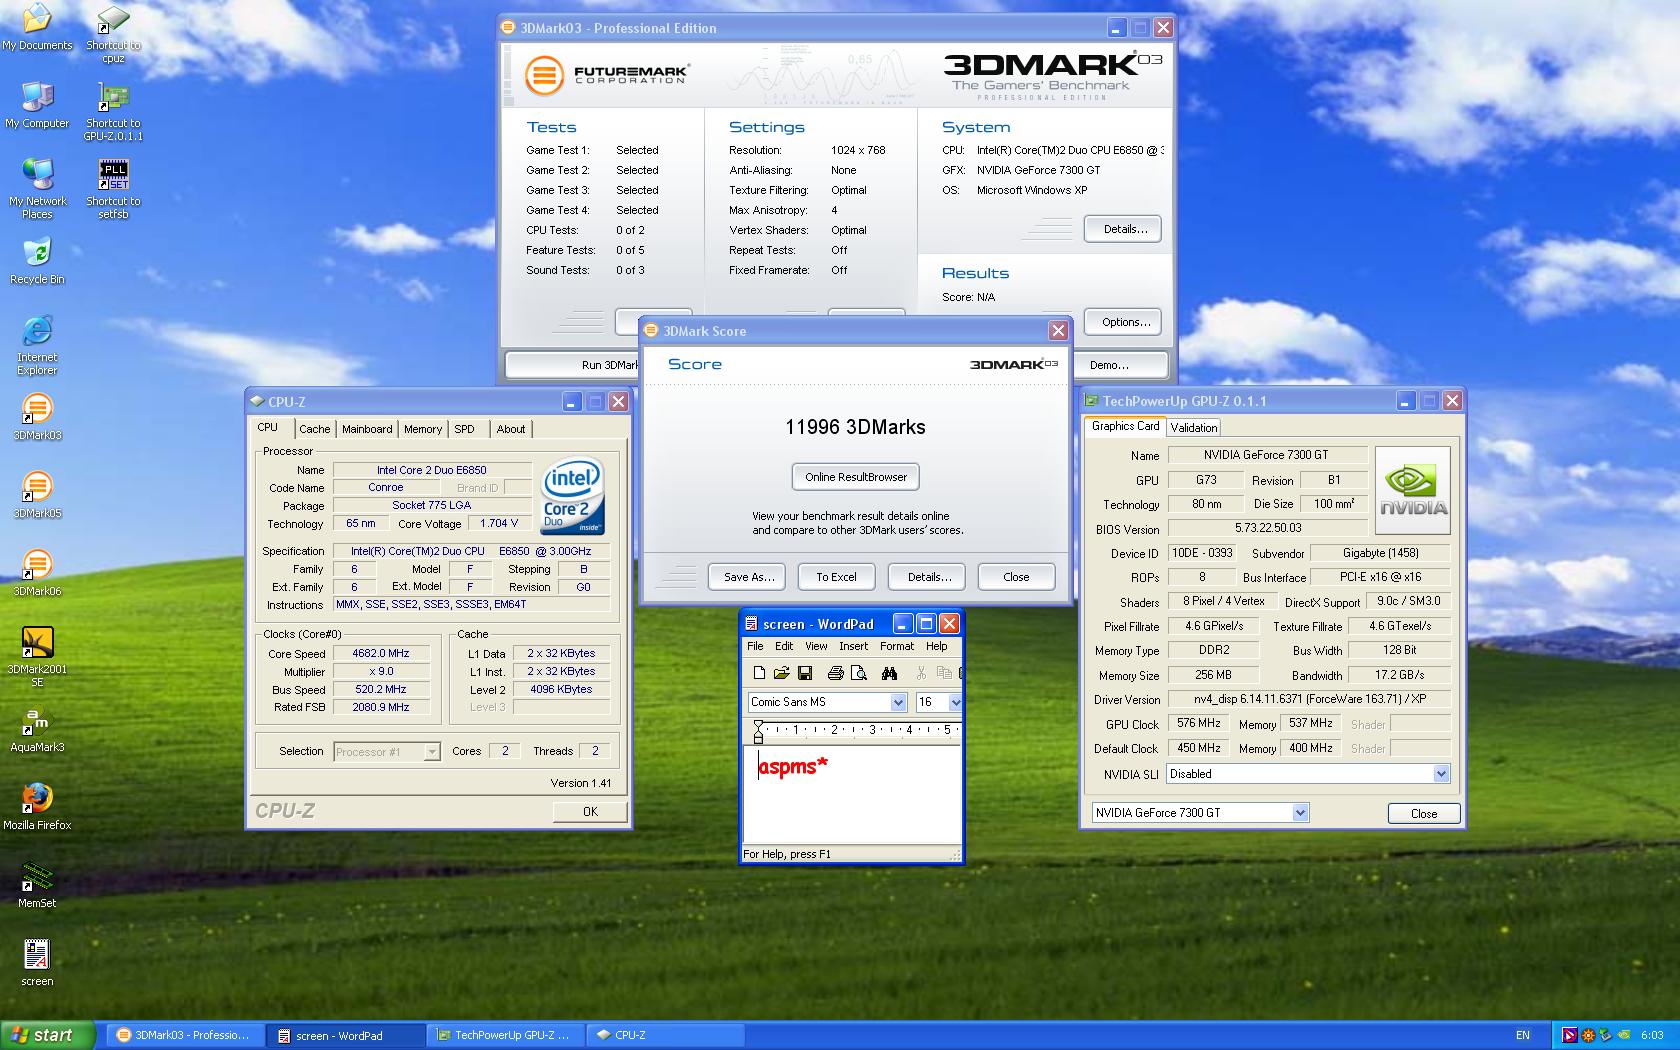The width and height of the screenshot is (1680, 1050).
Task: Switch to the Memory tab in CPU-Z
Action: coord(423,429)
